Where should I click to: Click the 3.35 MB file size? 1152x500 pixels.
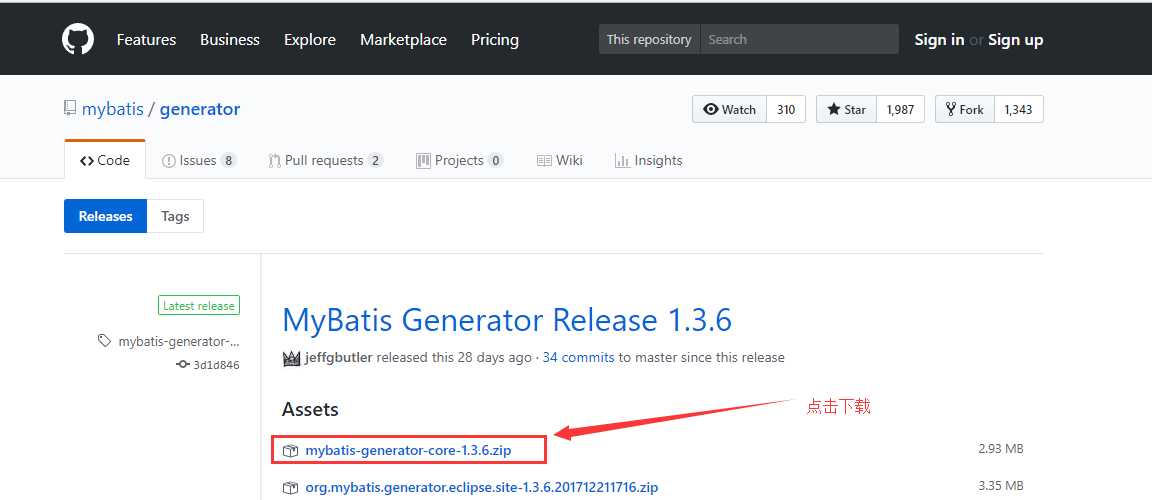point(1001,485)
